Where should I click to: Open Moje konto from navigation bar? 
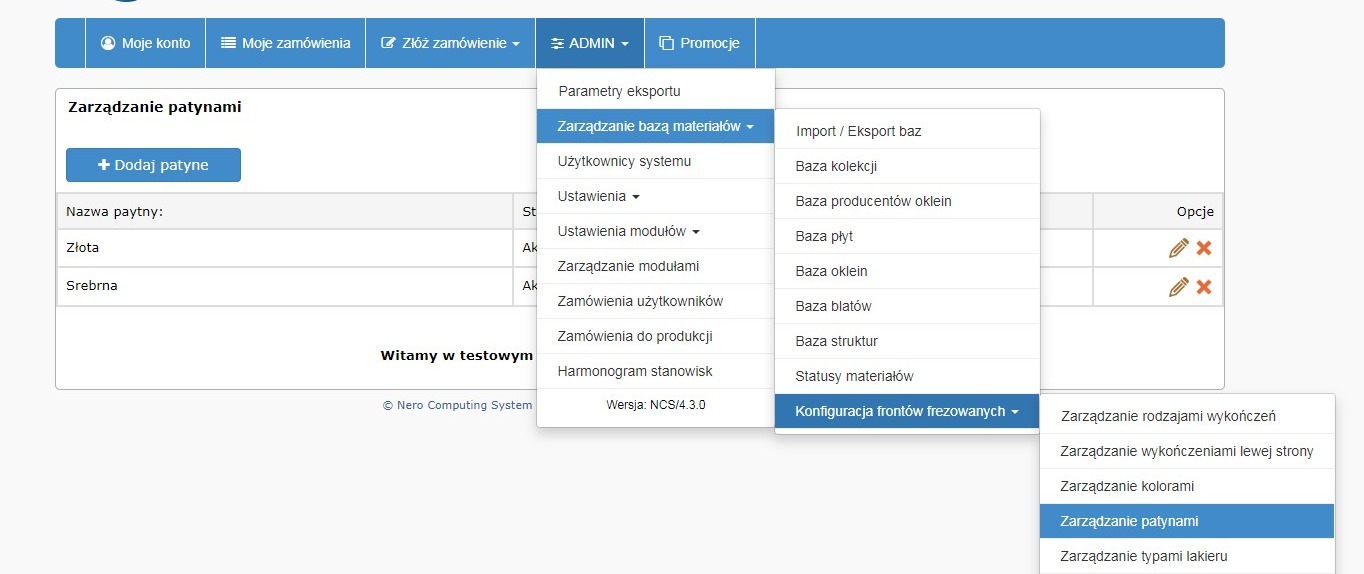tap(145, 43)
